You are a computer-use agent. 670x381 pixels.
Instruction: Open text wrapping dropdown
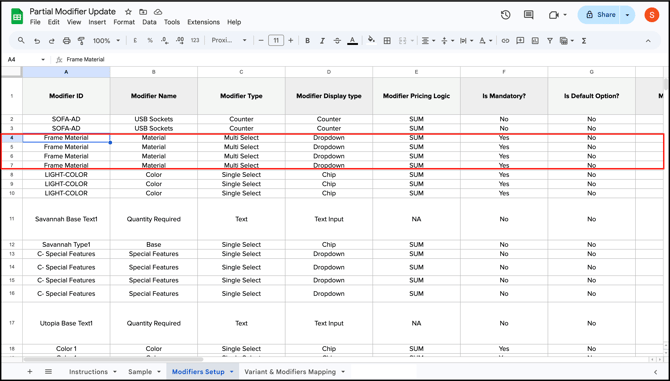coord(466,41)
